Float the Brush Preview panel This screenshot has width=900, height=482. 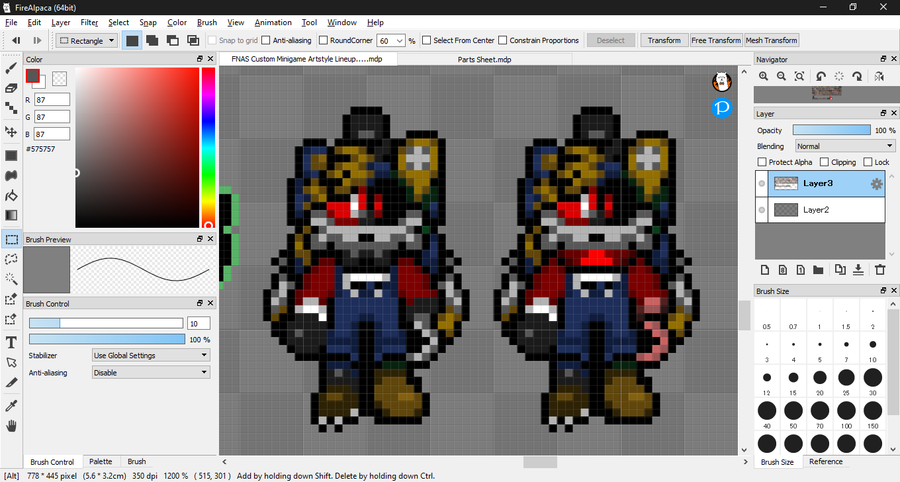200,239
